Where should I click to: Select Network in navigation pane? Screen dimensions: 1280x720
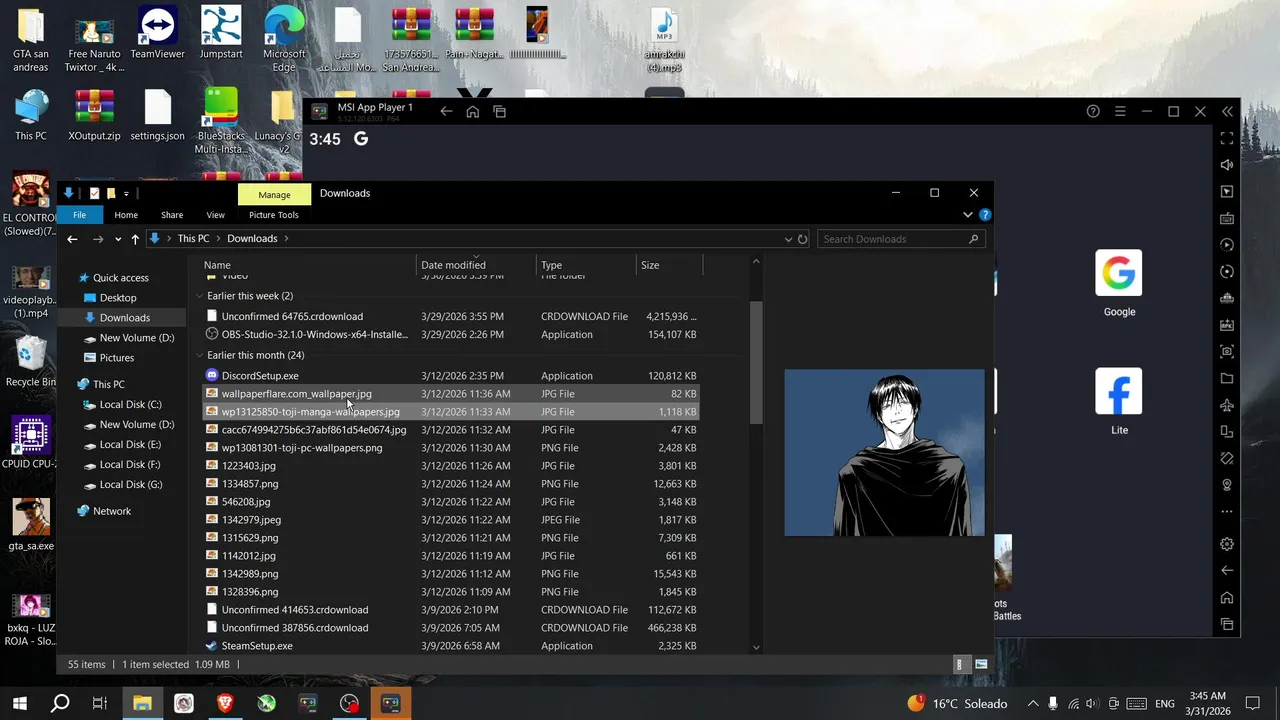(x=112, y=511)
